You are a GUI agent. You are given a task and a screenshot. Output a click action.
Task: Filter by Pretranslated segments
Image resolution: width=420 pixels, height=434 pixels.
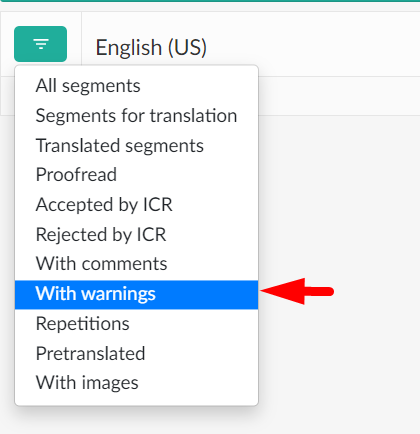tap(136, 353)
